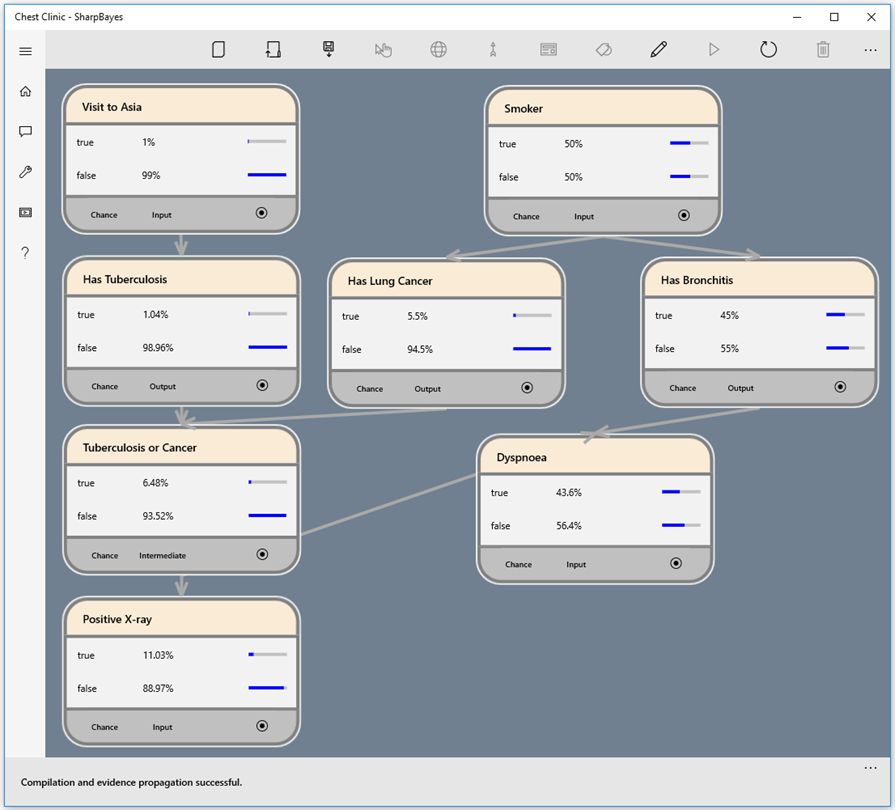This screenshot has height=810, width=895.
Task: Click the eraser toolbar icon
Action: click(604, 50)
